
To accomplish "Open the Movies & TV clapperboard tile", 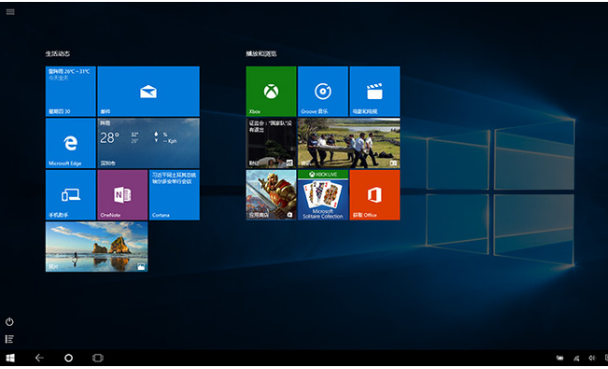I will [375, 91].
